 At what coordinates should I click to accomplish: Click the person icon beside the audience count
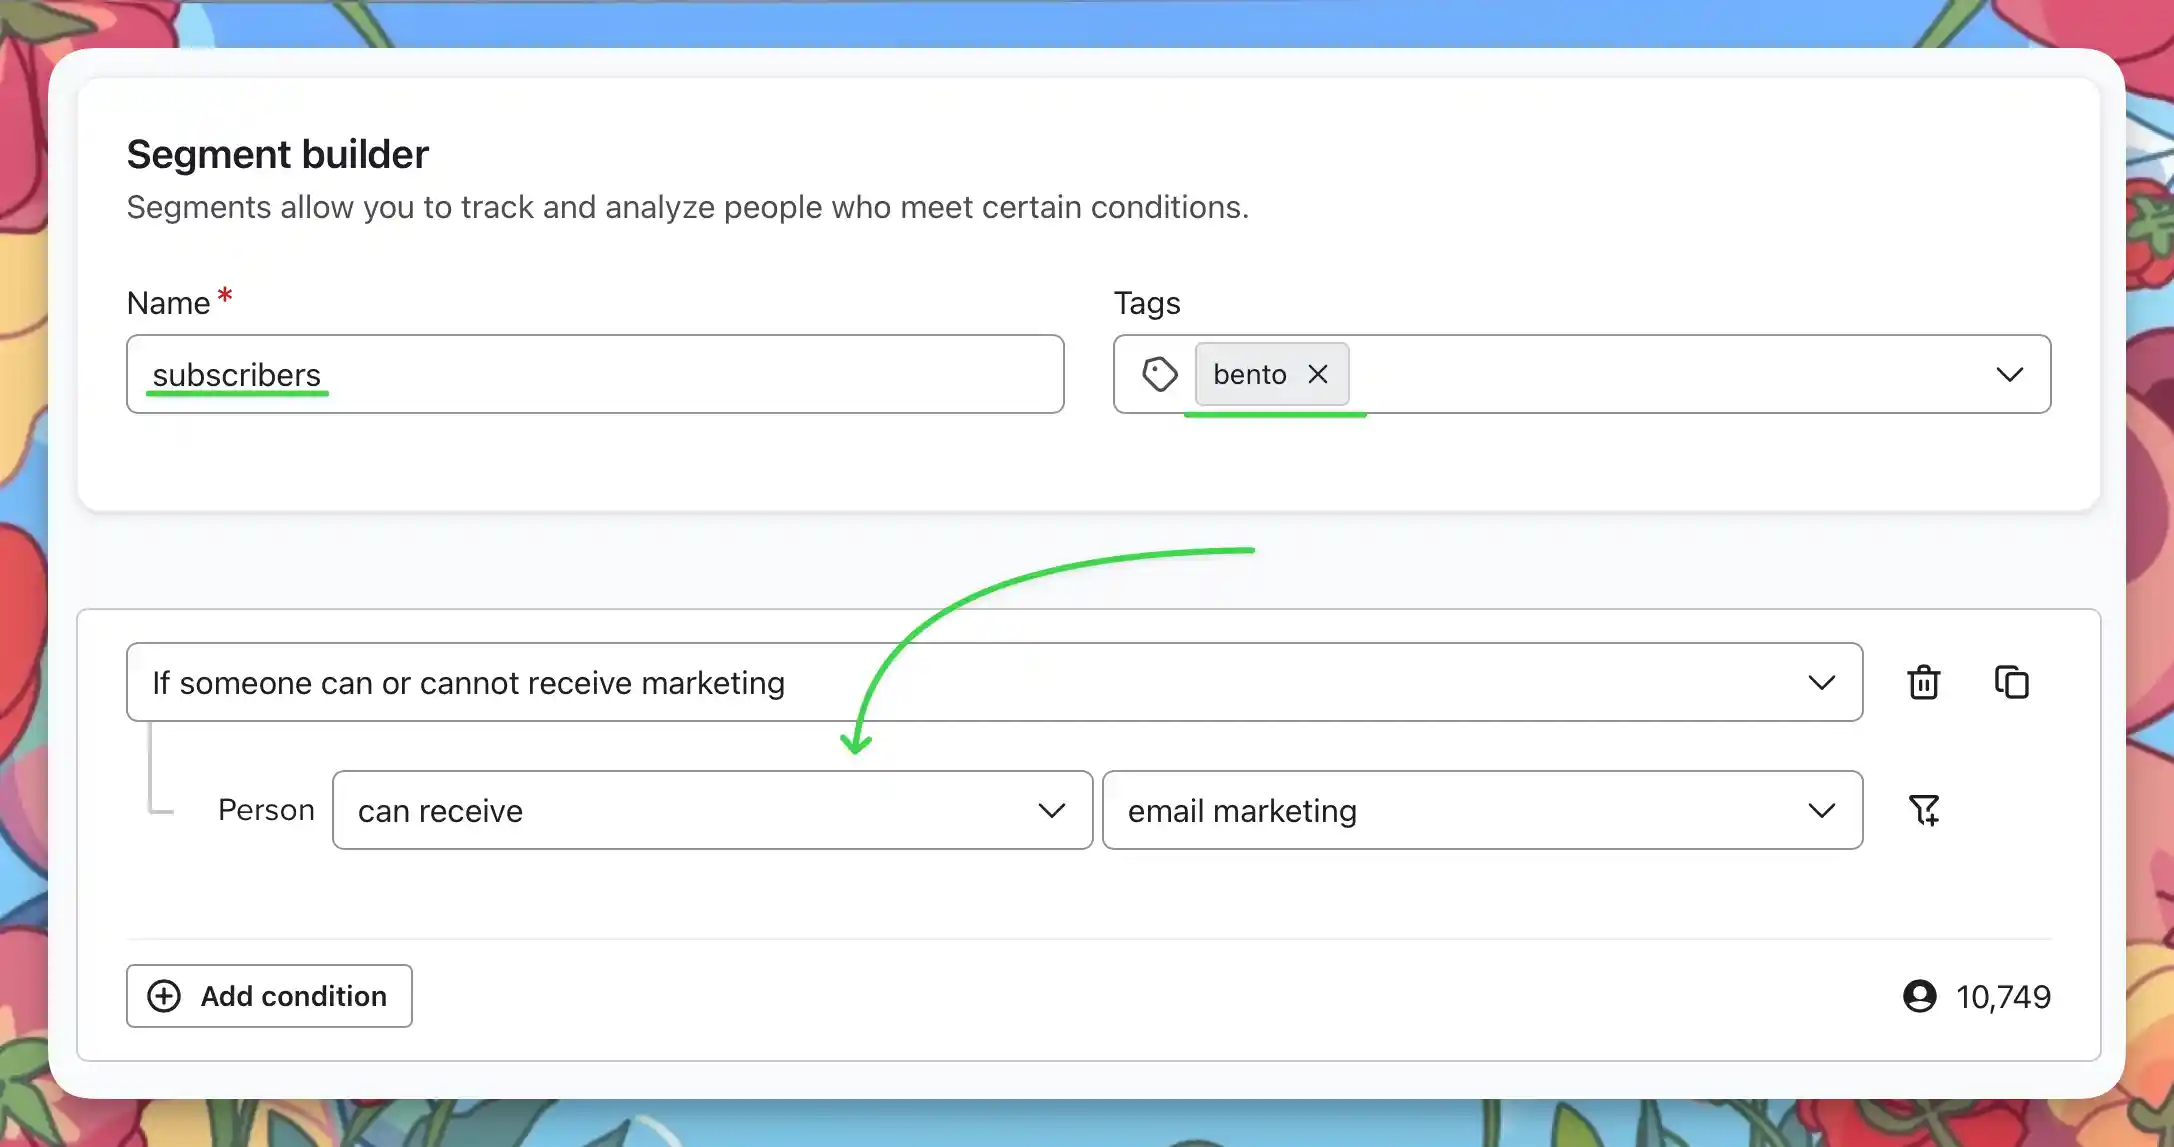(1920, 996)
